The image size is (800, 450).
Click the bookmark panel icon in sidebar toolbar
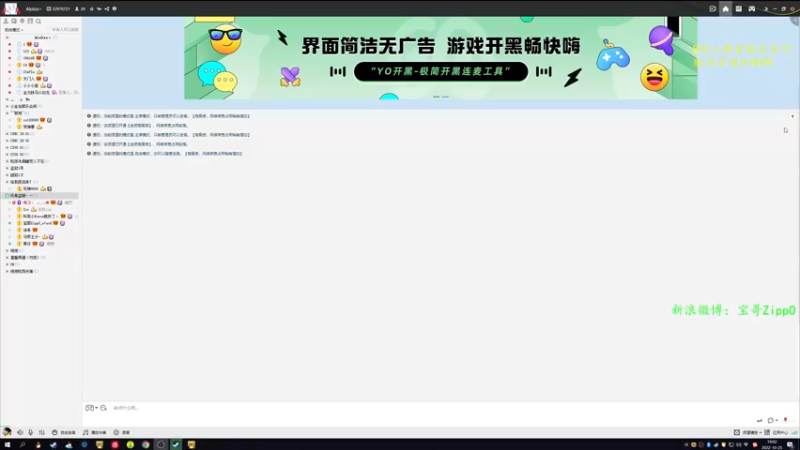point(30,21)
